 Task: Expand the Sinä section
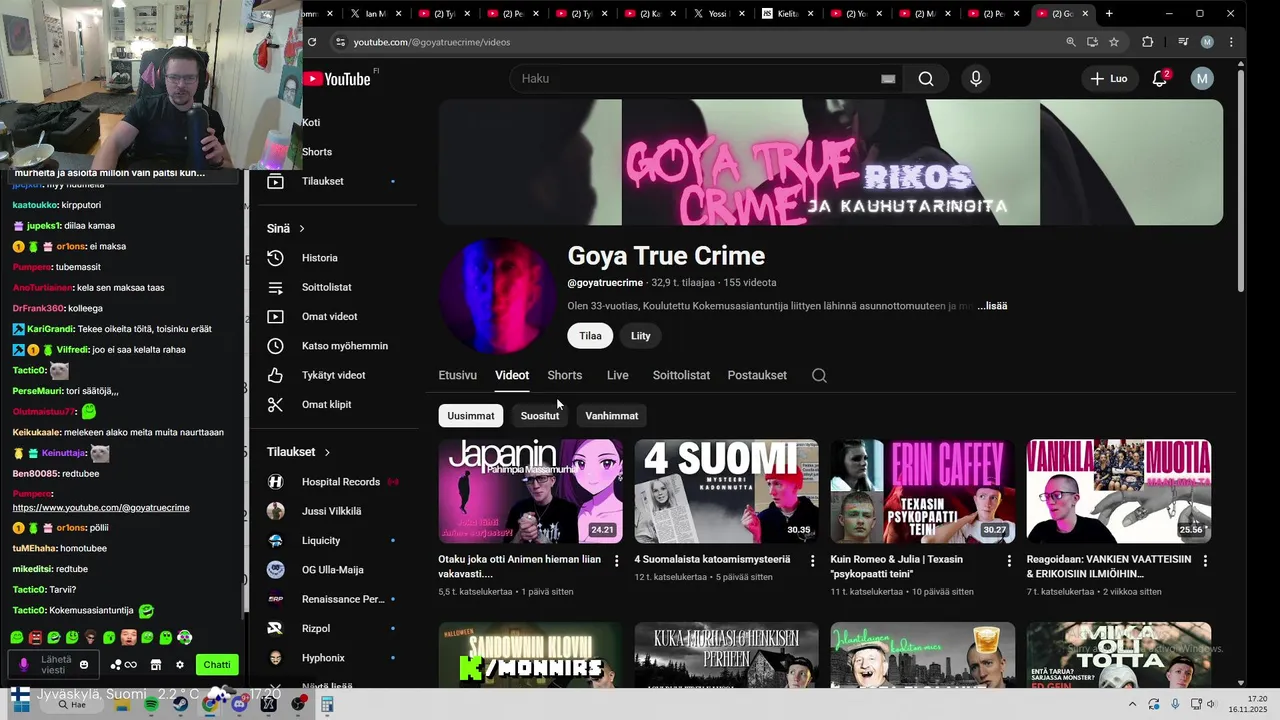286,229
